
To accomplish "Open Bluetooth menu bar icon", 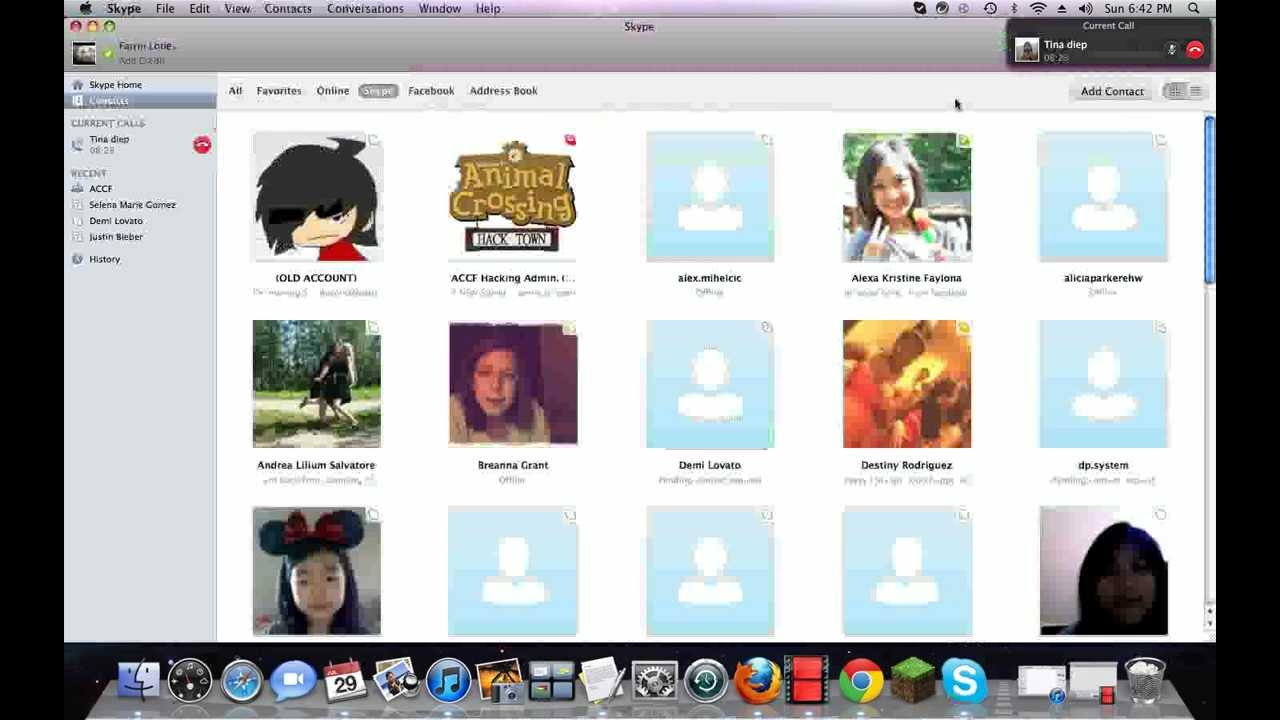I will [x=1014, y=8].
